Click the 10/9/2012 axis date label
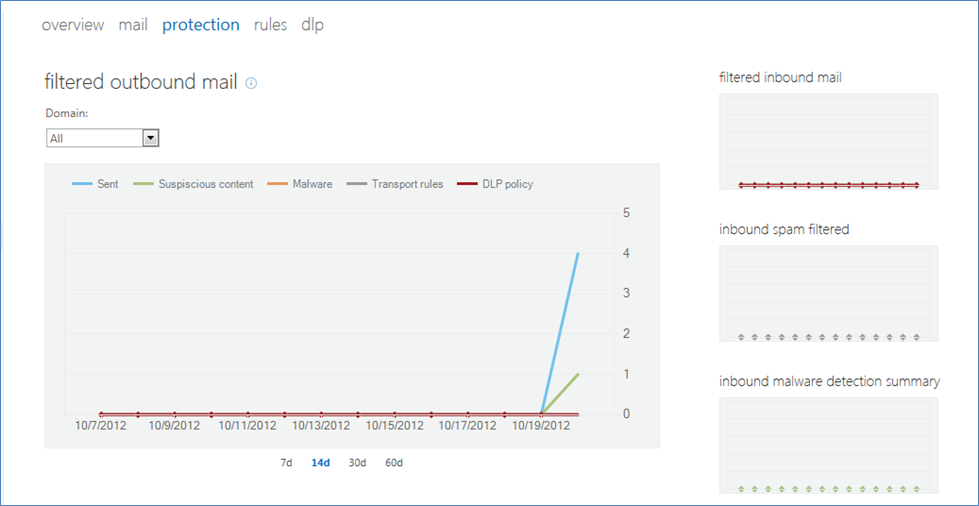Image resolution: width=979 pixels, height=506 pixels. (174, 426)
